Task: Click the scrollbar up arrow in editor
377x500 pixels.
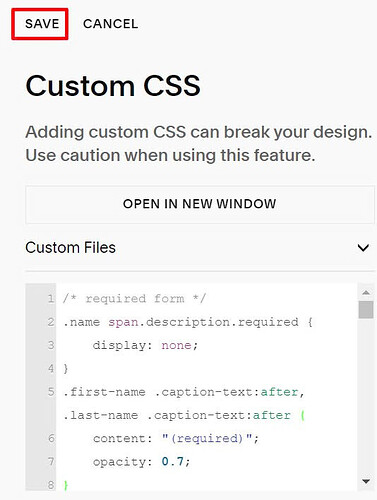Action: pos(366,293)
